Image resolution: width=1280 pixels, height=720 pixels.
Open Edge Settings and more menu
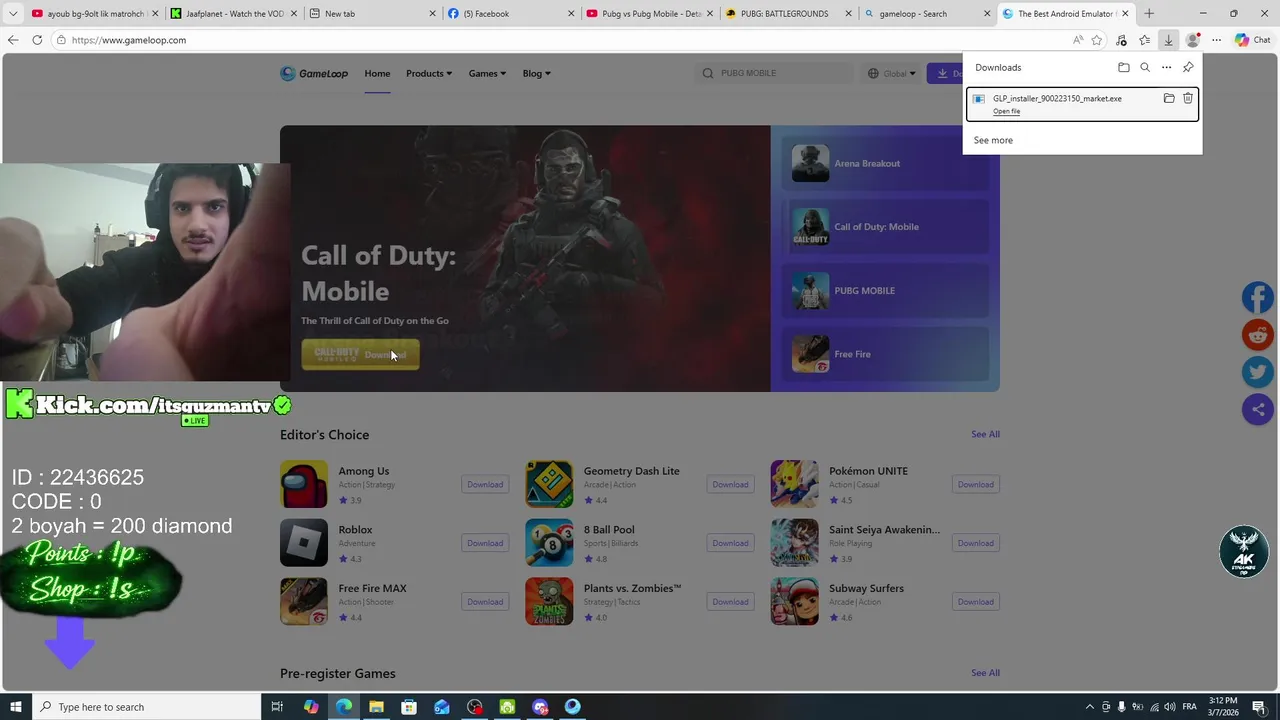(1216, 40)
